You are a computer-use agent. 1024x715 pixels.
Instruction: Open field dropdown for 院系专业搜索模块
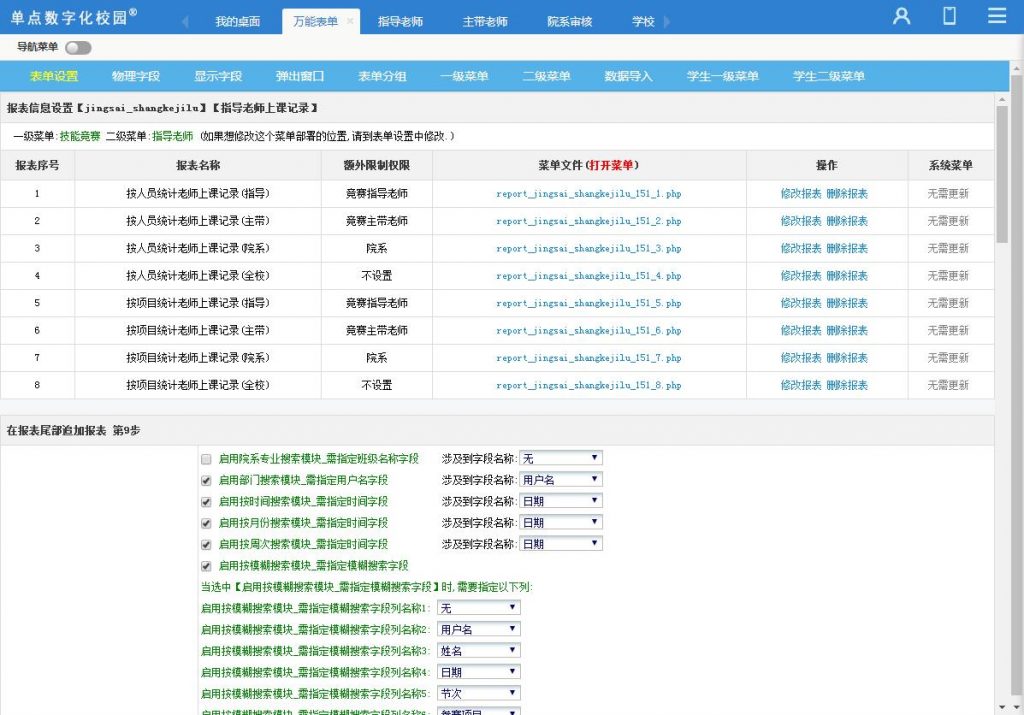point(560,458)
